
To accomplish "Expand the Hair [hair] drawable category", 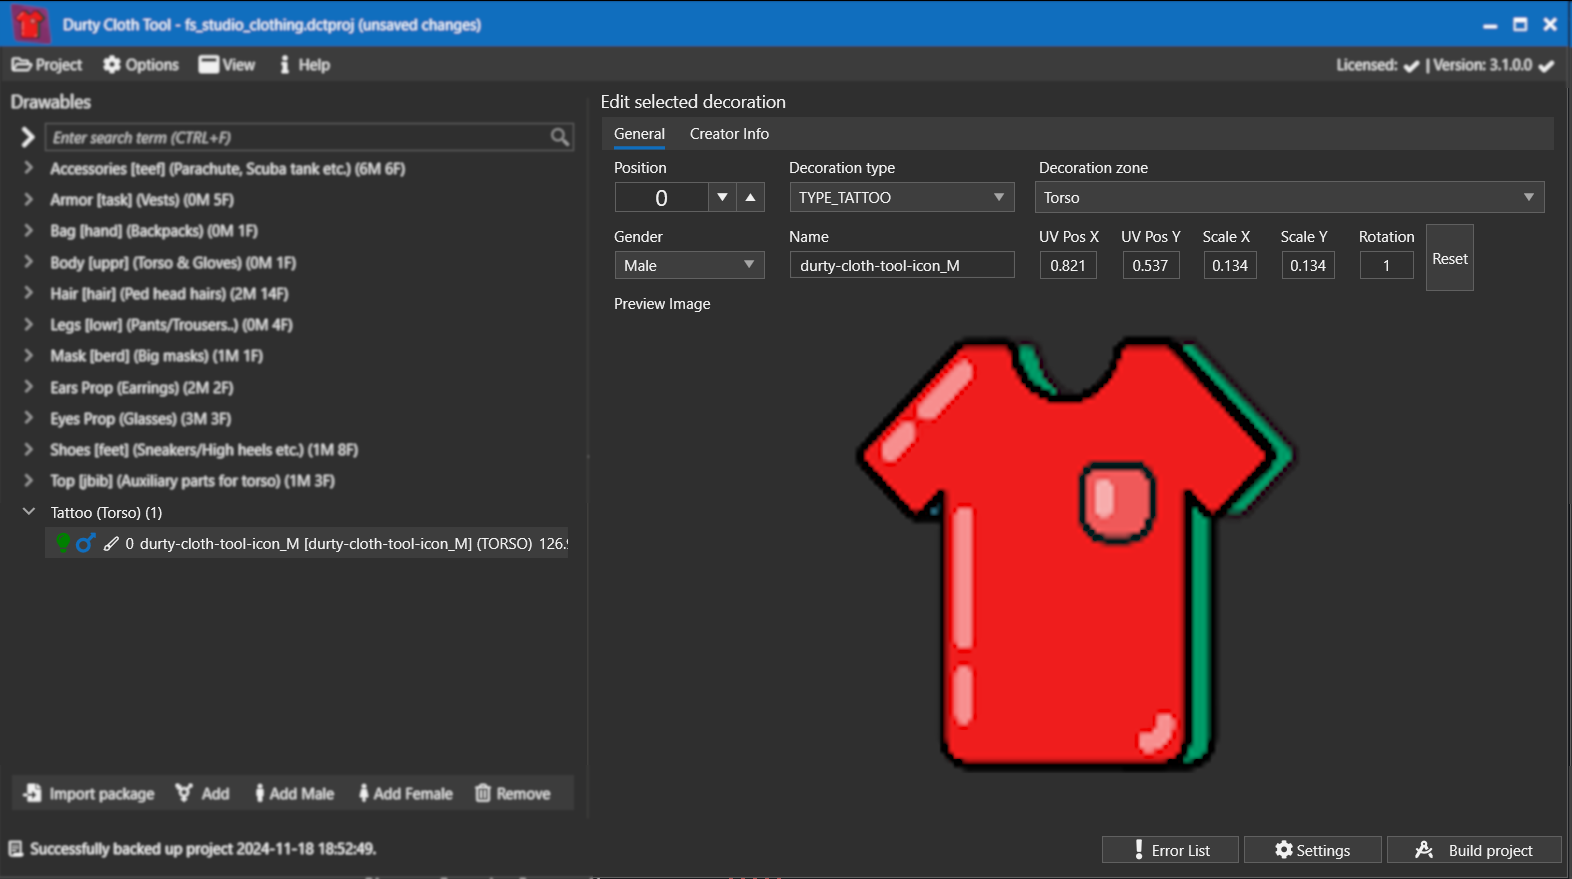I will (29, 294).
